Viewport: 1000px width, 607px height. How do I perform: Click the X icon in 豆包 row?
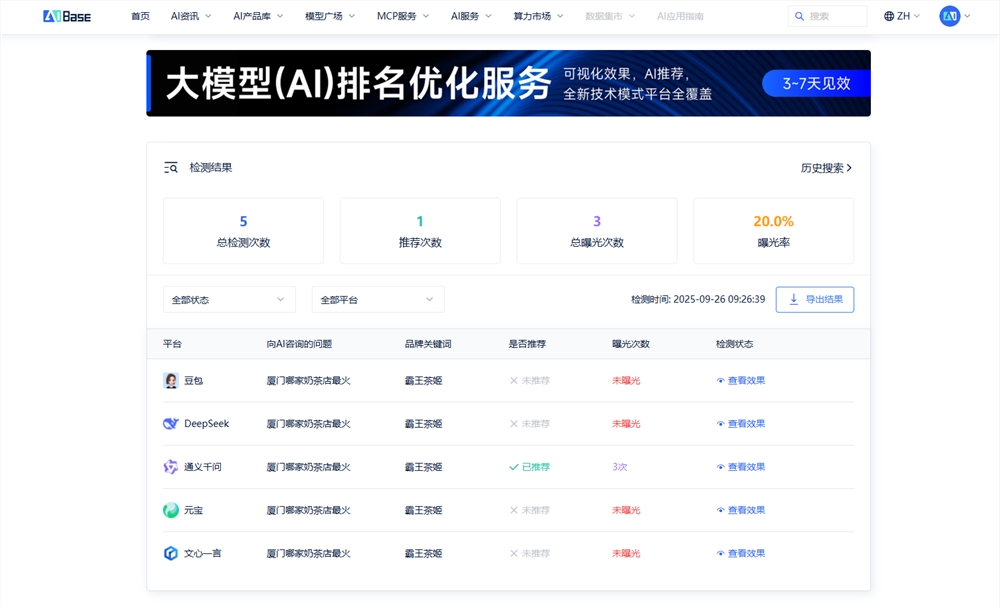(513, 381)
